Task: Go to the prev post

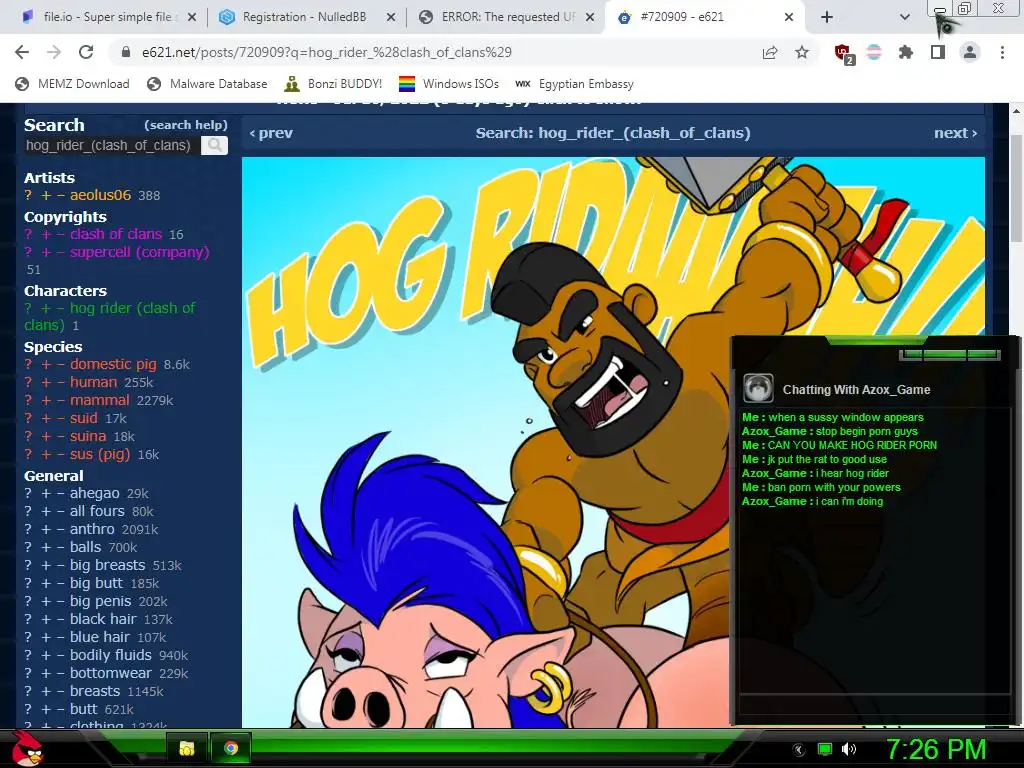Action: click(x=271, y=133)
